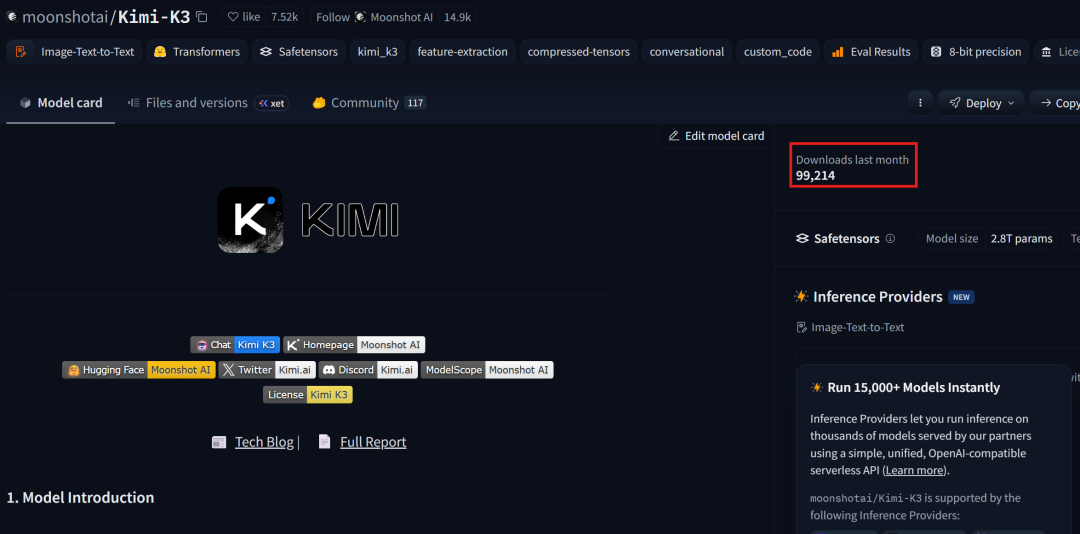Select the Transformers tag
This screenshot has height=534, width=1080.
tap(197, 52)
